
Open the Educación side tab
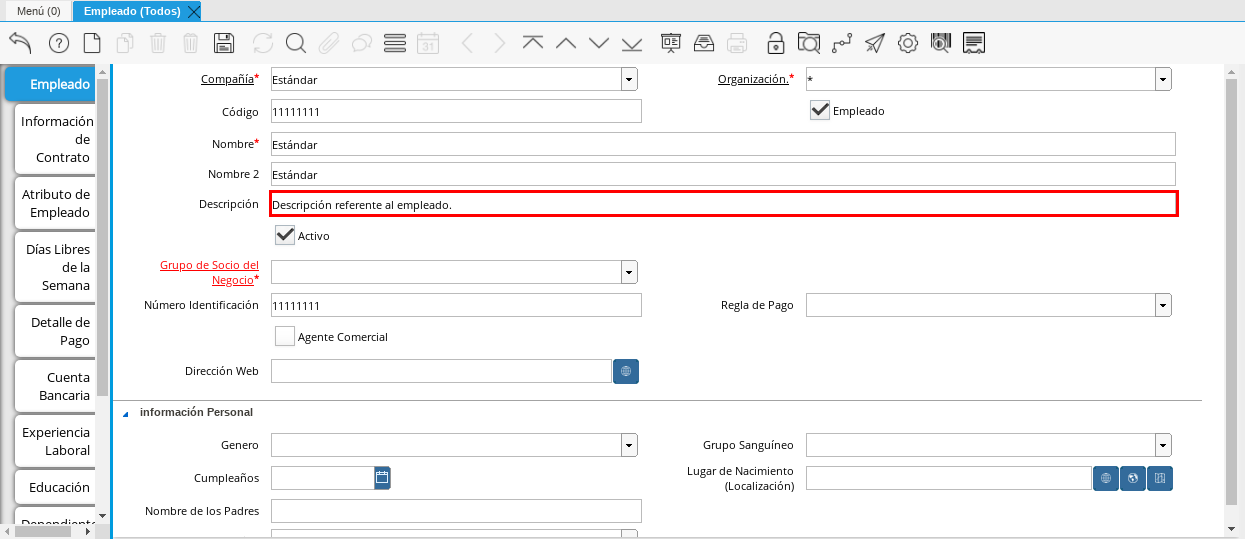pos(56,487)
